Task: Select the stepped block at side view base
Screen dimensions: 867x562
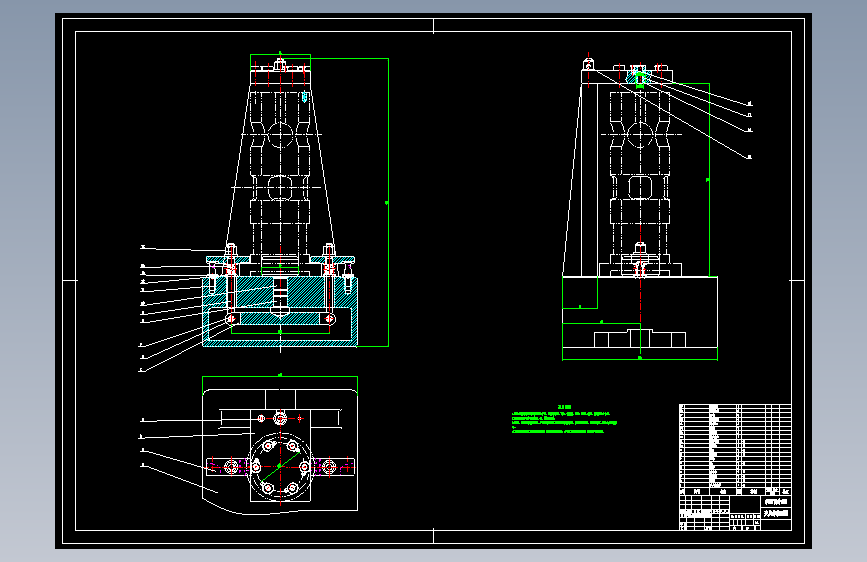Action: tap(640, 339)
